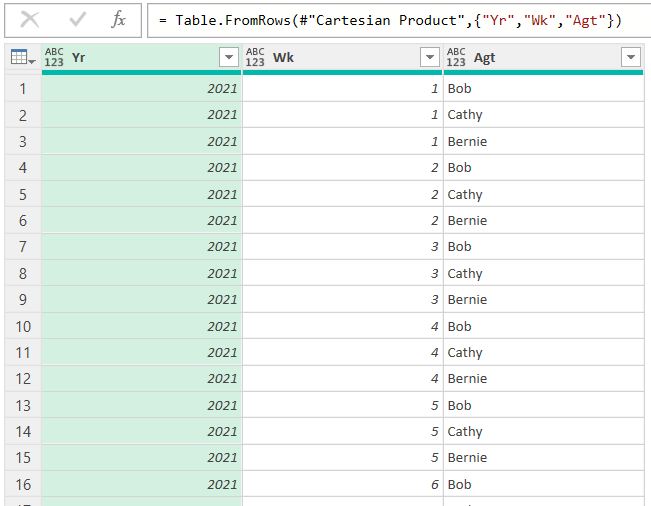Click Cathy cell in row 8
The height and width of the screenshot is (506, 651).
(543, 273)
